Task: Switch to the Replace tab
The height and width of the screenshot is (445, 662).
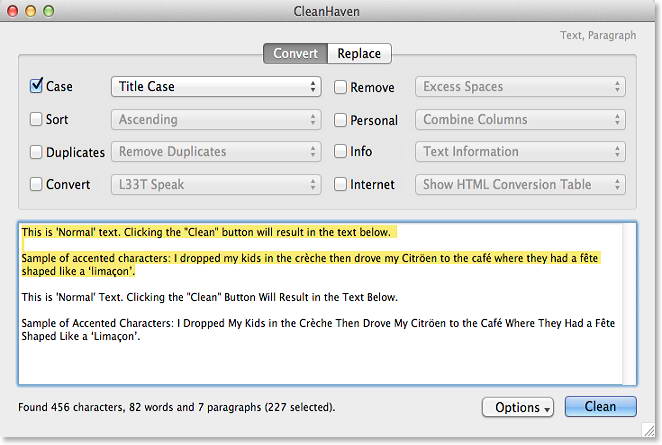Action: click(359, 54)
